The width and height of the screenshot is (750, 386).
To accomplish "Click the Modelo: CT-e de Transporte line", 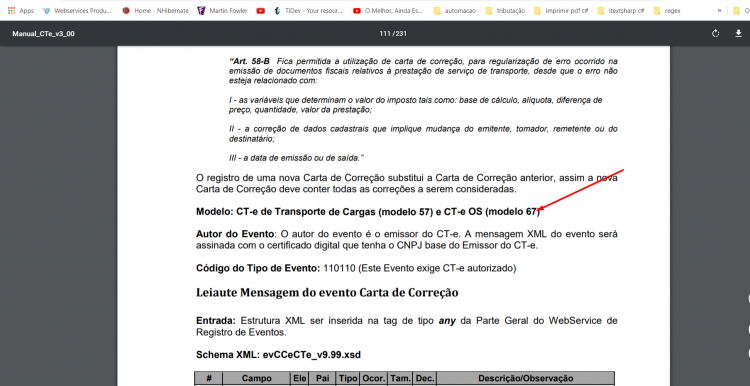I will click(x=368, y=212).
